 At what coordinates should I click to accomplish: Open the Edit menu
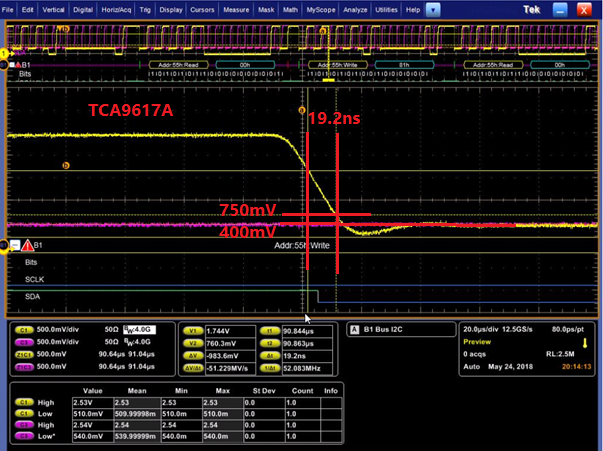coord(27,10)
